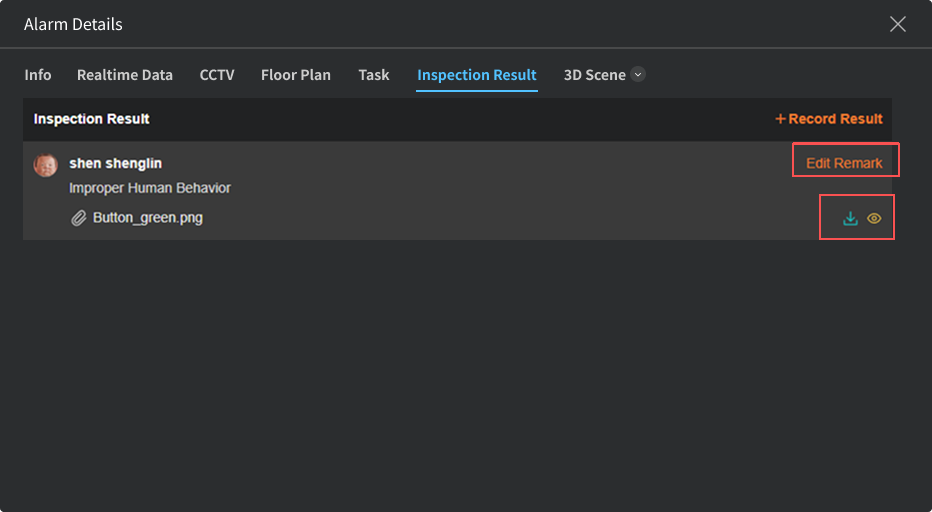Screen dimensions: 932x512
Task: Switch to the 3D Scene tab
Action: (x=594, y=75)
